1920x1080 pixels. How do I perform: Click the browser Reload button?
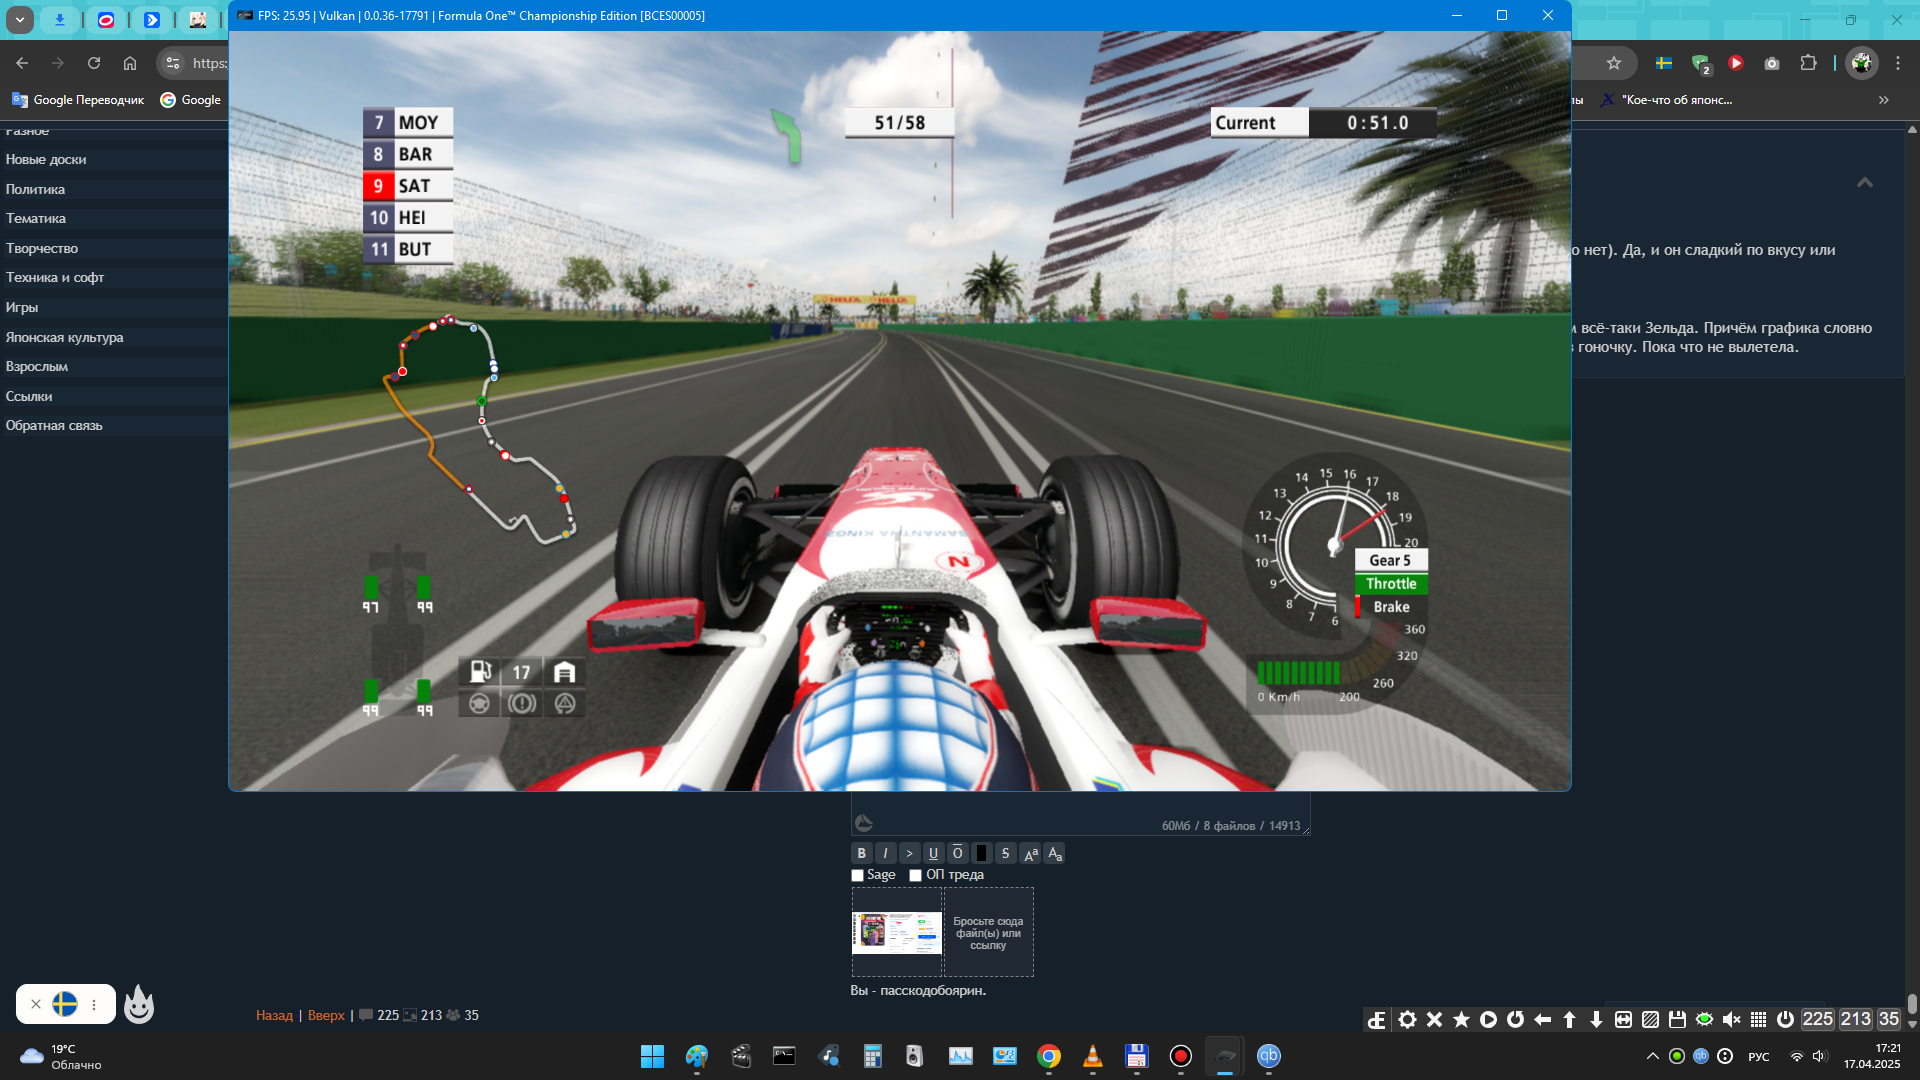94,63
